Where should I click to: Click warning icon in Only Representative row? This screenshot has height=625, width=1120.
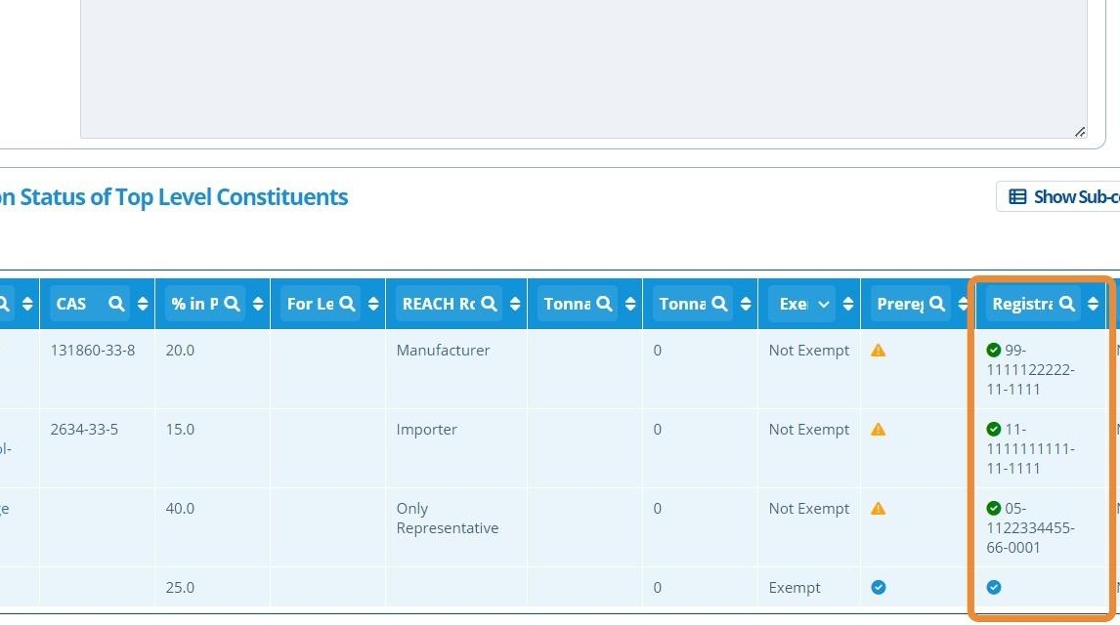[x=878, y=509]
